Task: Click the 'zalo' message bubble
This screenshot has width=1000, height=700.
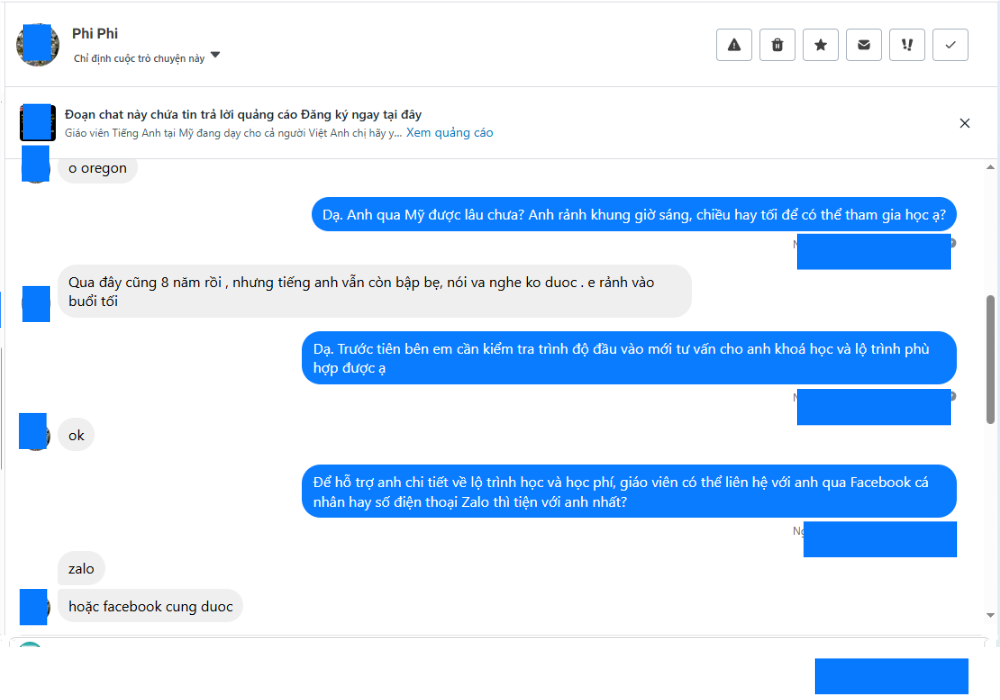Action: pyautogui.click(x=81, y=569)
